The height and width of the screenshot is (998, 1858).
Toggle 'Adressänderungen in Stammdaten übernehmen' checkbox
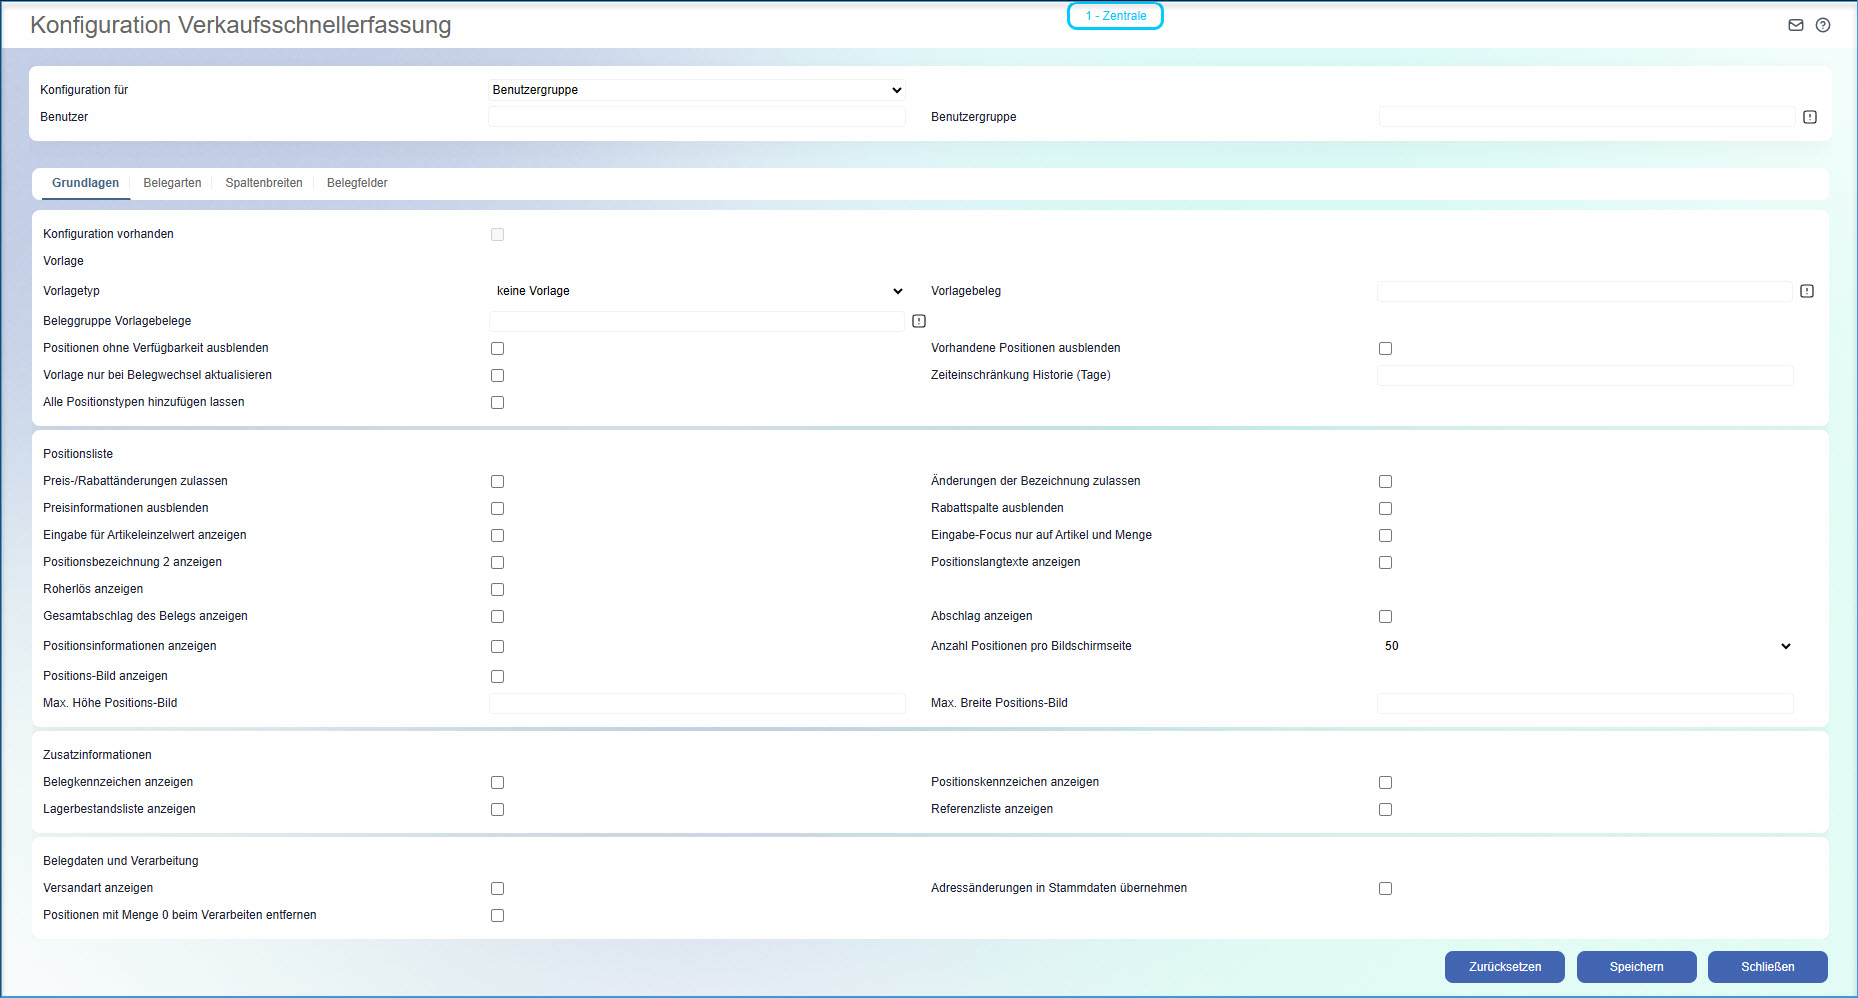click(x=1385, y=888)
